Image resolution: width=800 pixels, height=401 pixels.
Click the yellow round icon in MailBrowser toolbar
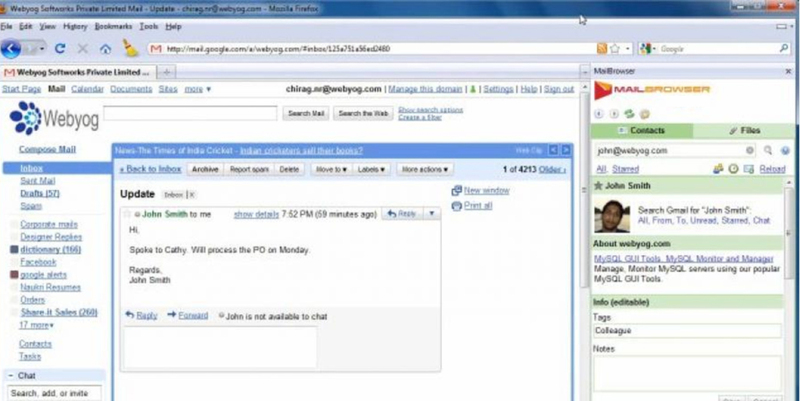tap(644, 114)
